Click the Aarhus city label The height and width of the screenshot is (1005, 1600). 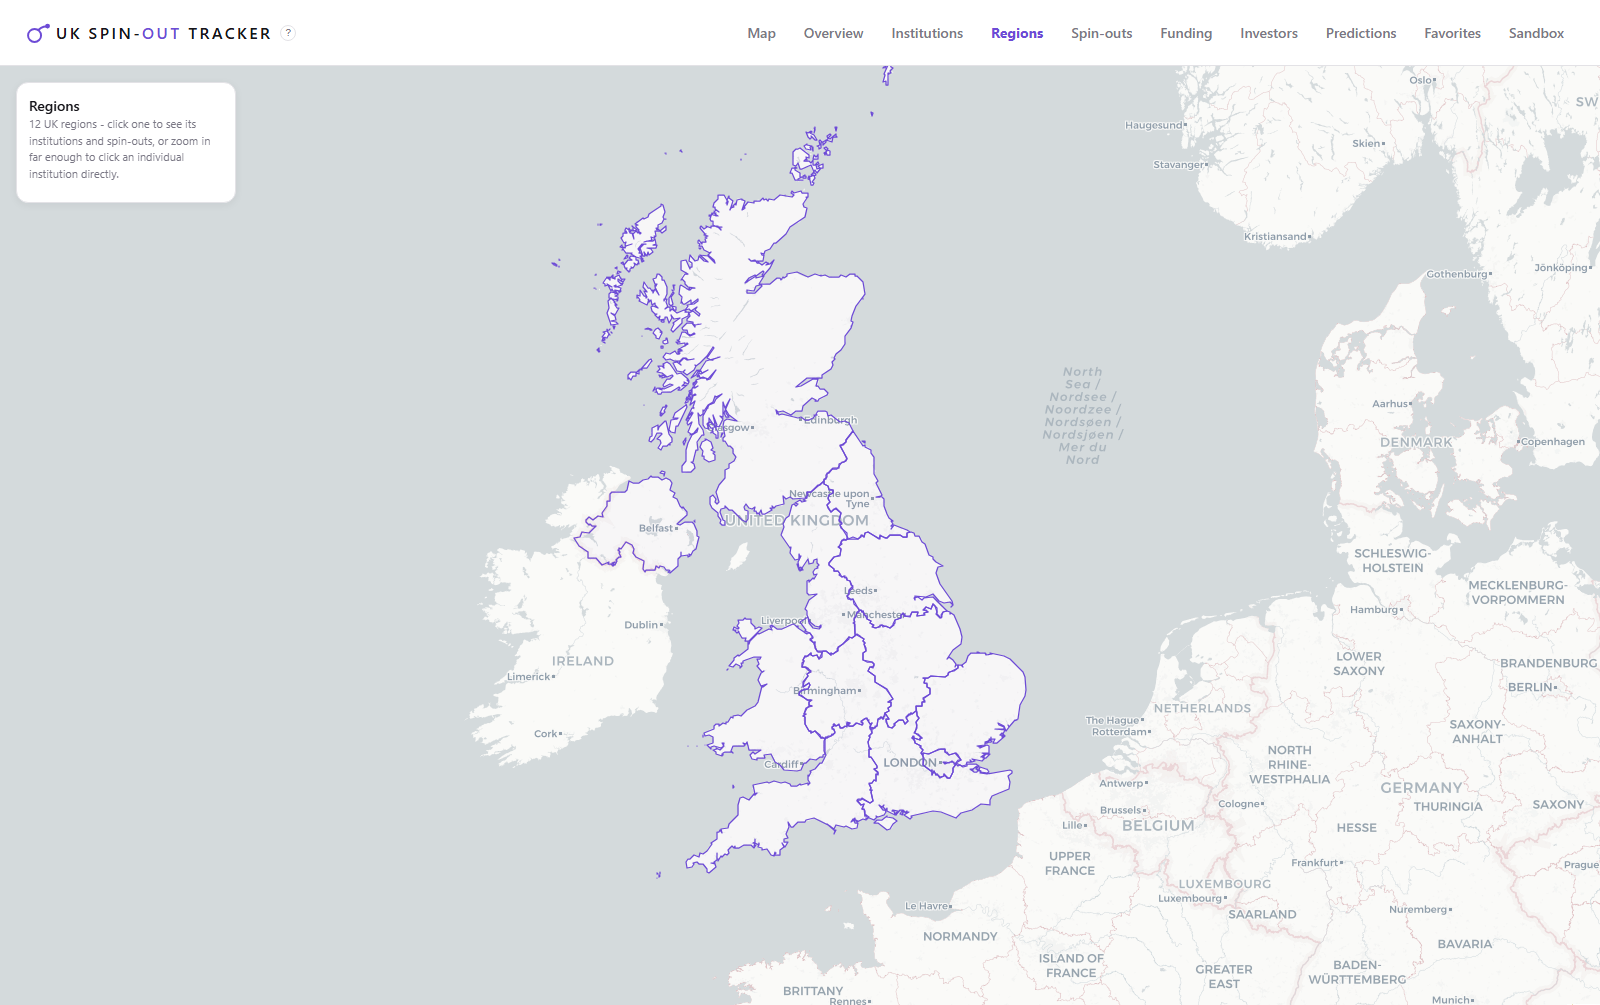[1391, 404]
